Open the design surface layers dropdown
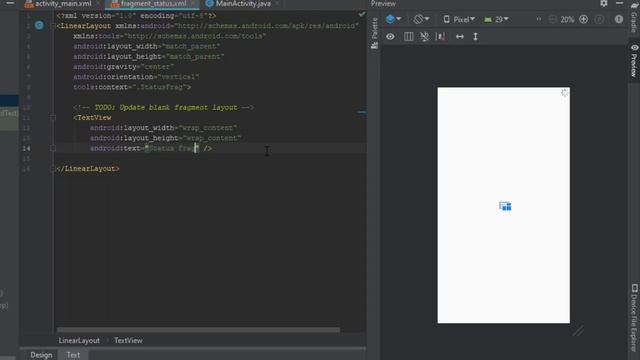Viewport: 640px width, 360px height. [393, 19]
